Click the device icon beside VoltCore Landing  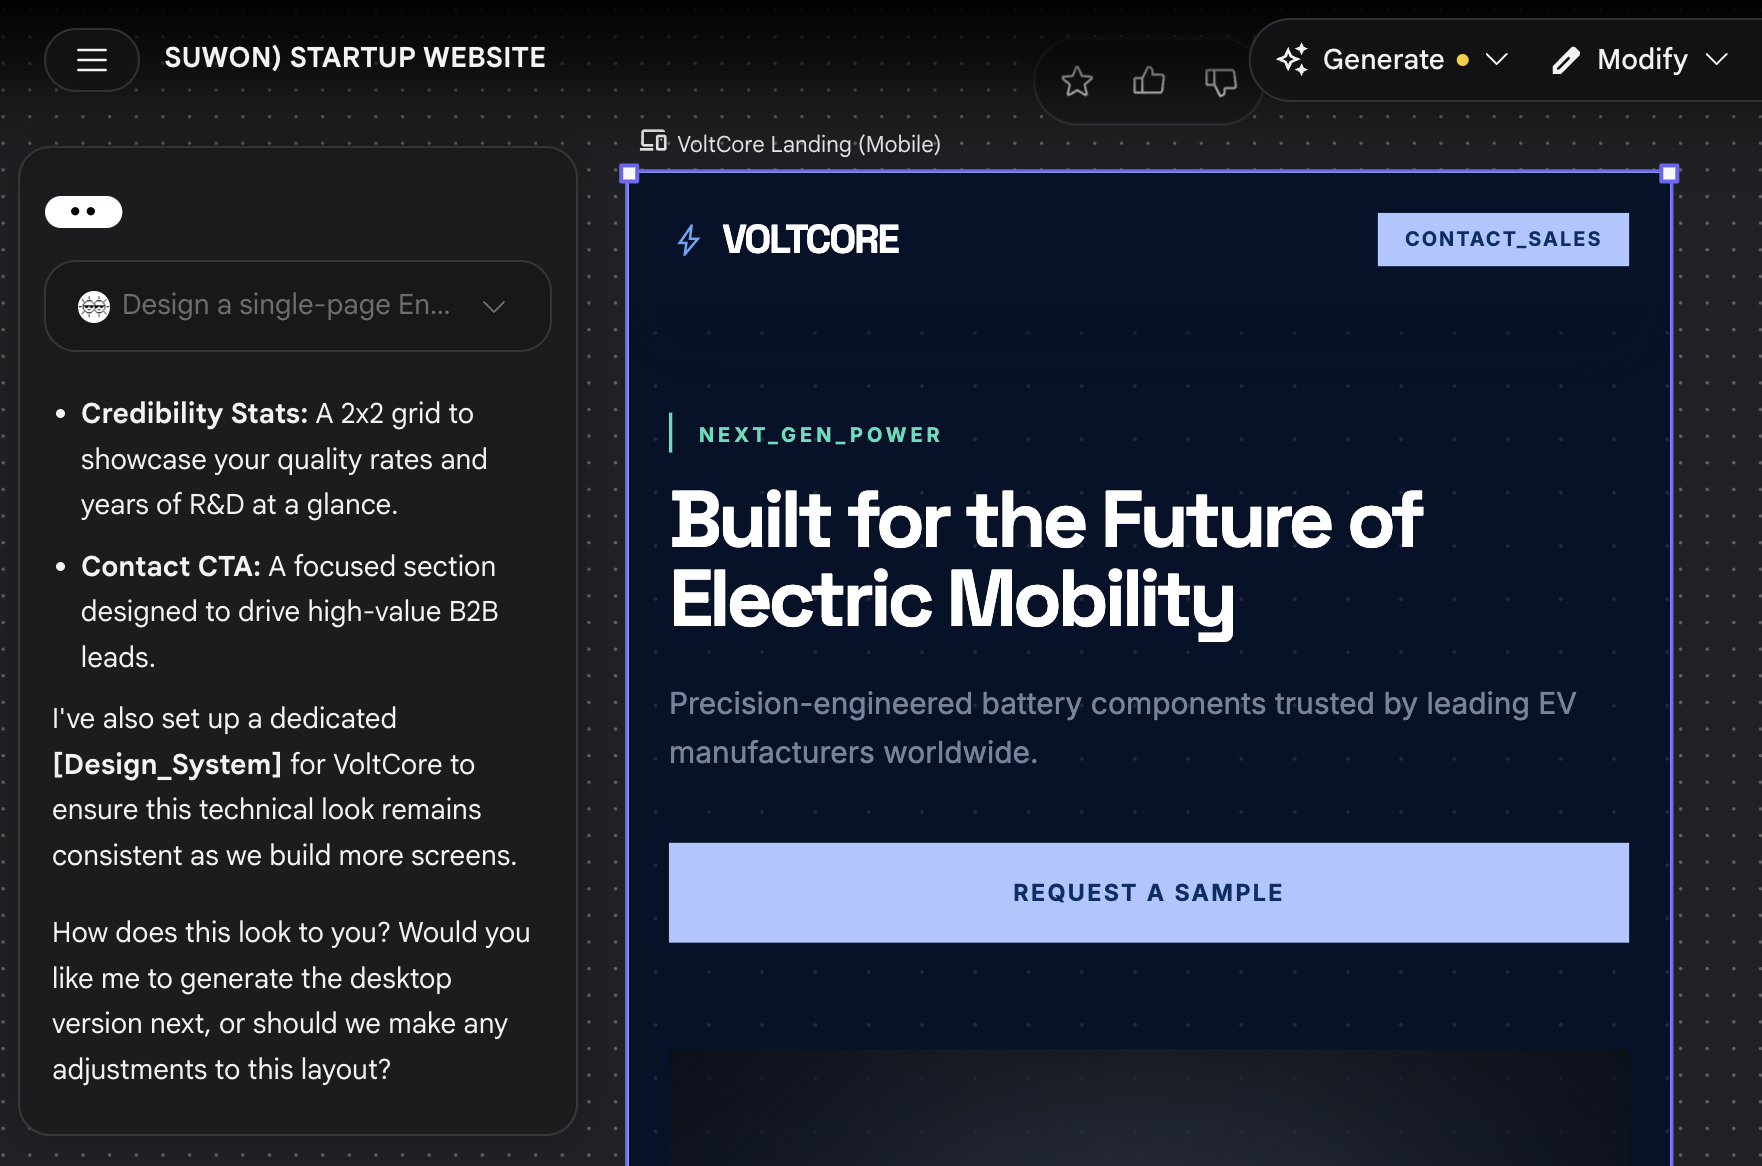(653, 141)
